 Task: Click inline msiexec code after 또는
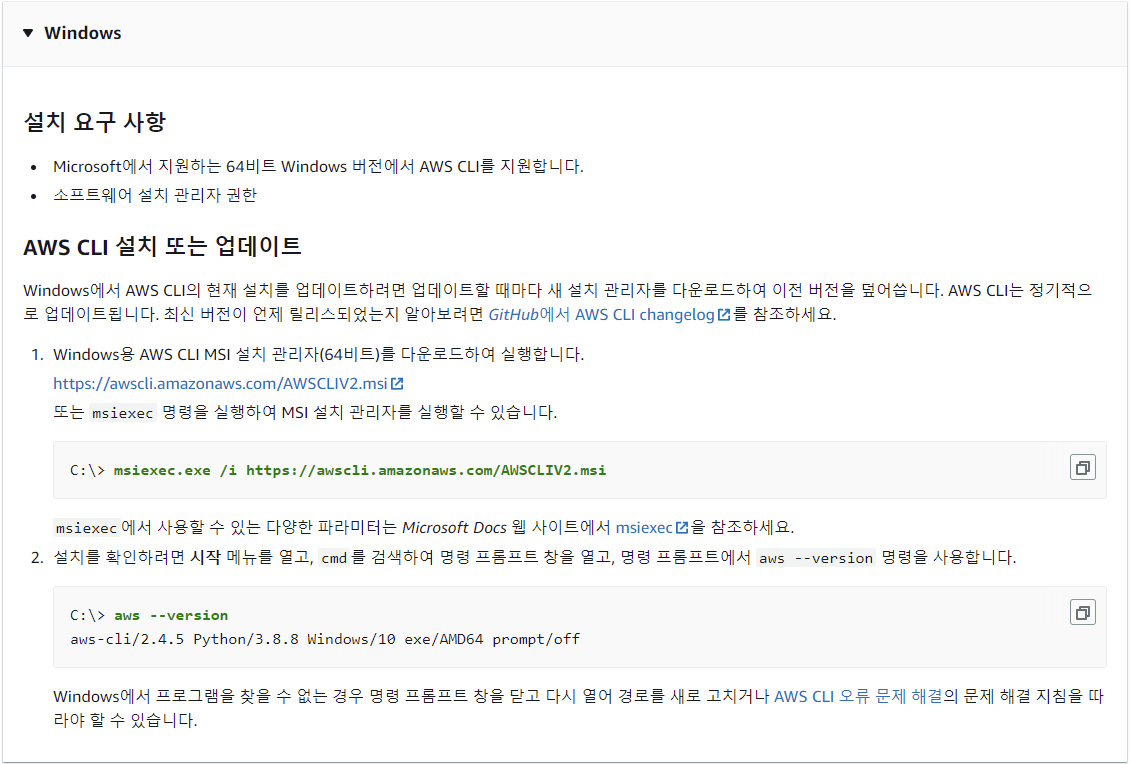[x=123, y=413]
